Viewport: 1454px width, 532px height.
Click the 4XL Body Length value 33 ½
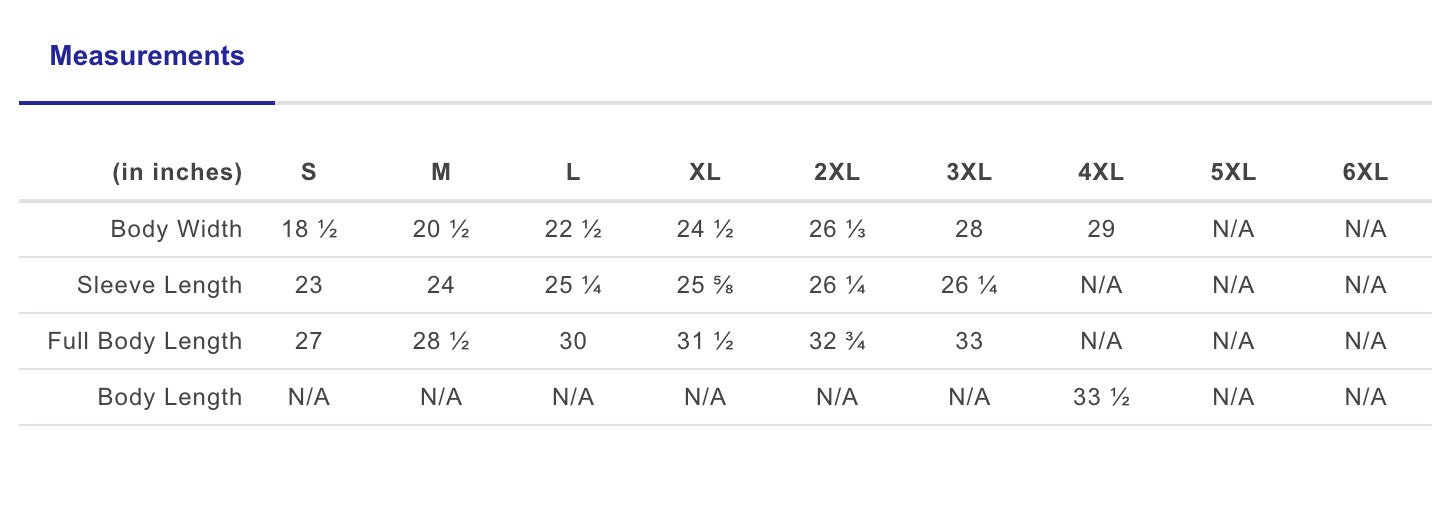[x=1101, y=397]
